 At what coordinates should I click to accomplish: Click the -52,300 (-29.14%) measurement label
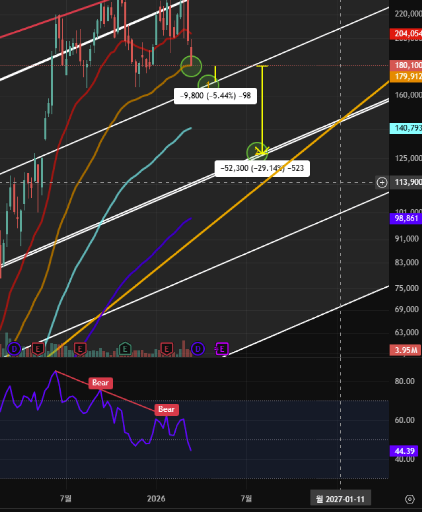[262, 168]
